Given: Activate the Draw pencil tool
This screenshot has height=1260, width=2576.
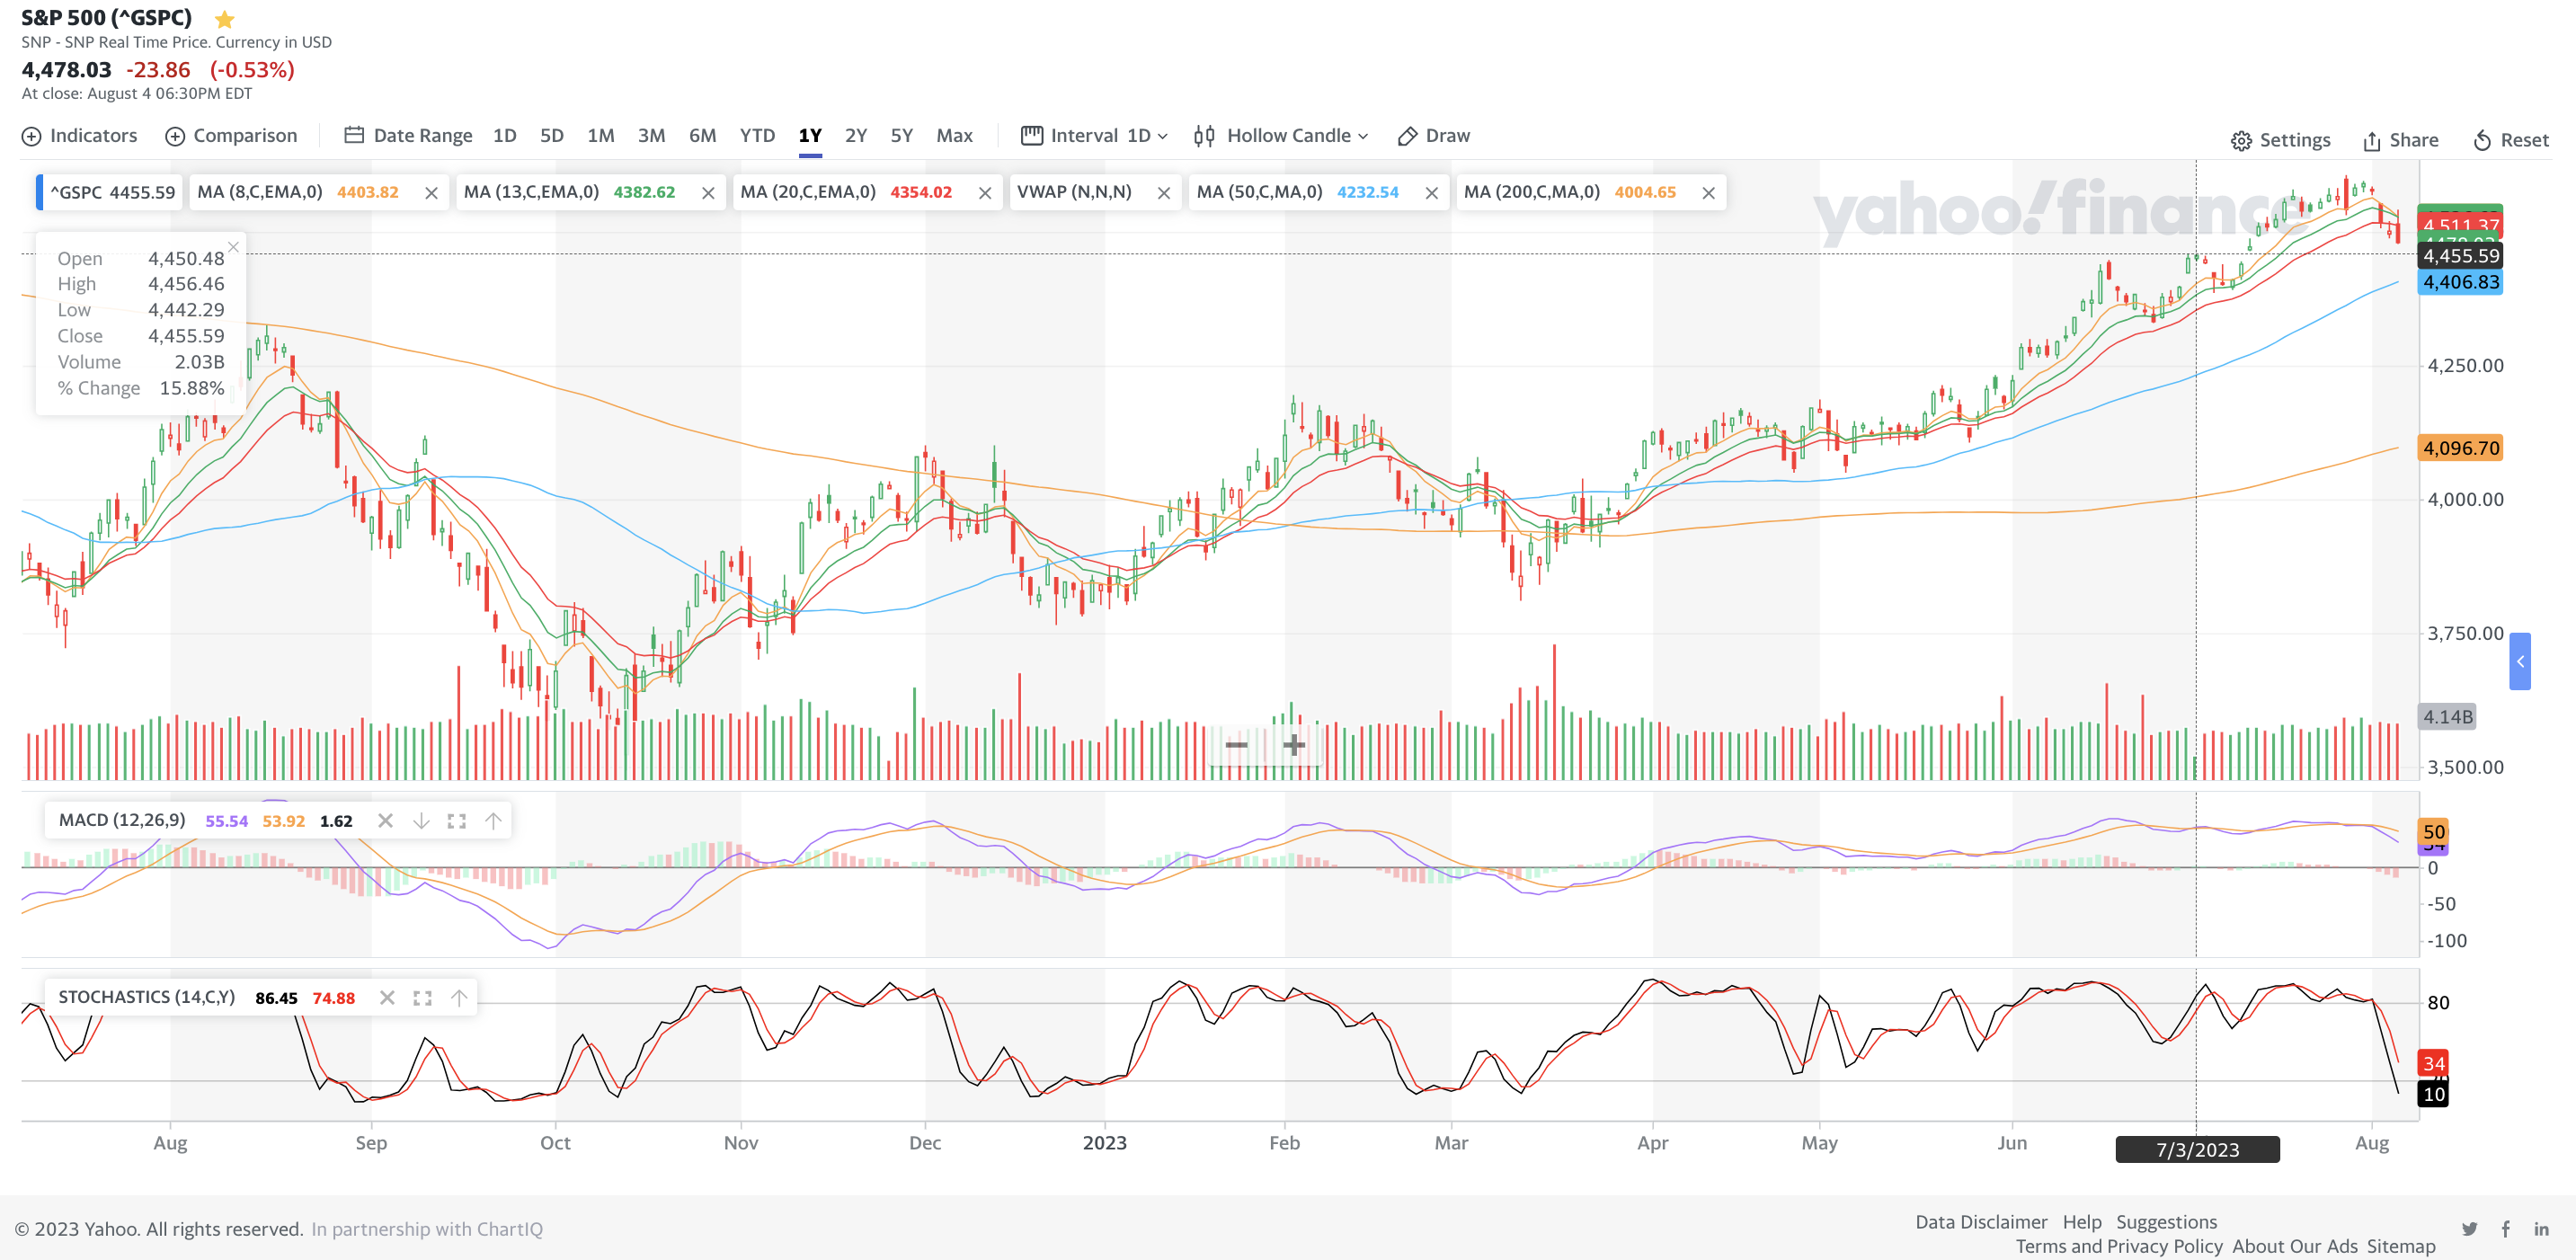Looking at the screenshot, I should pyautogui.click(x=1433, y=136).
